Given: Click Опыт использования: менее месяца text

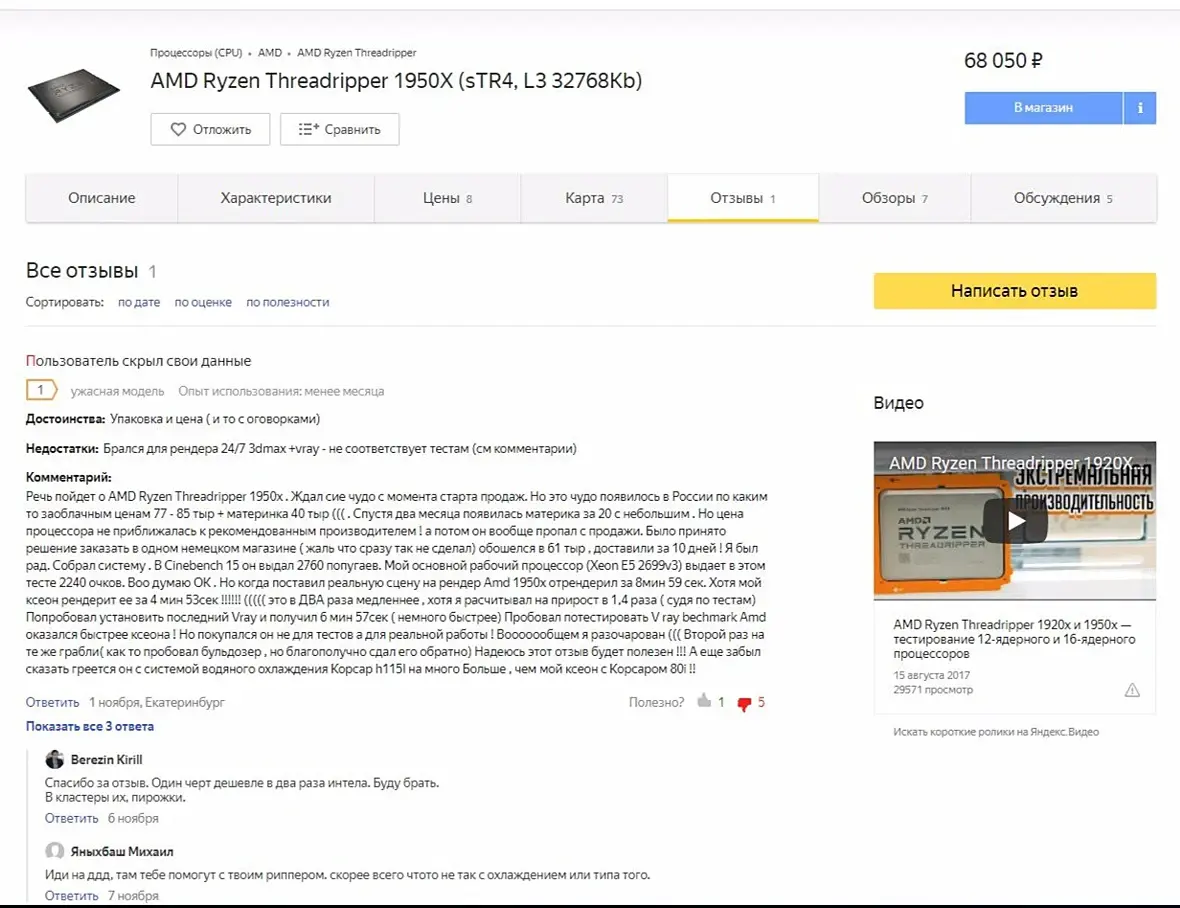Looking at the screenshot, I should coord(281,391).
